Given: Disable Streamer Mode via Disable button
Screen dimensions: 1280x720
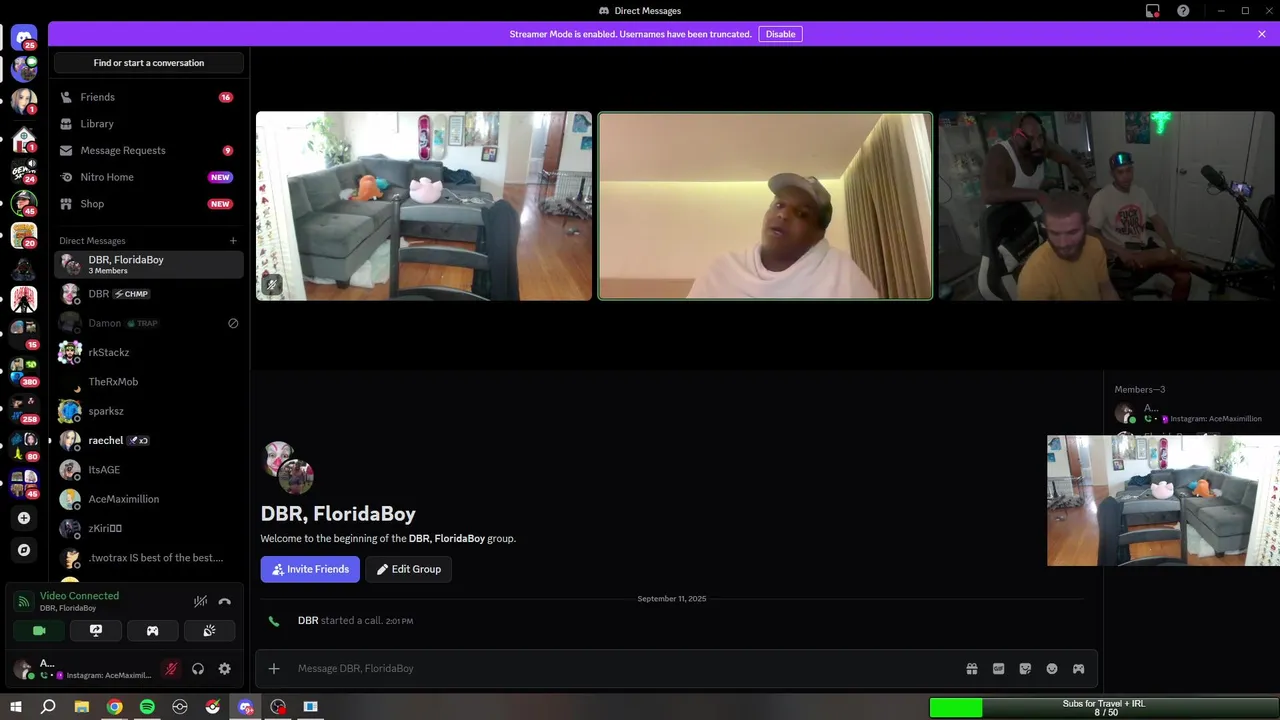Looking at the screenshot, I should point(780,34).
